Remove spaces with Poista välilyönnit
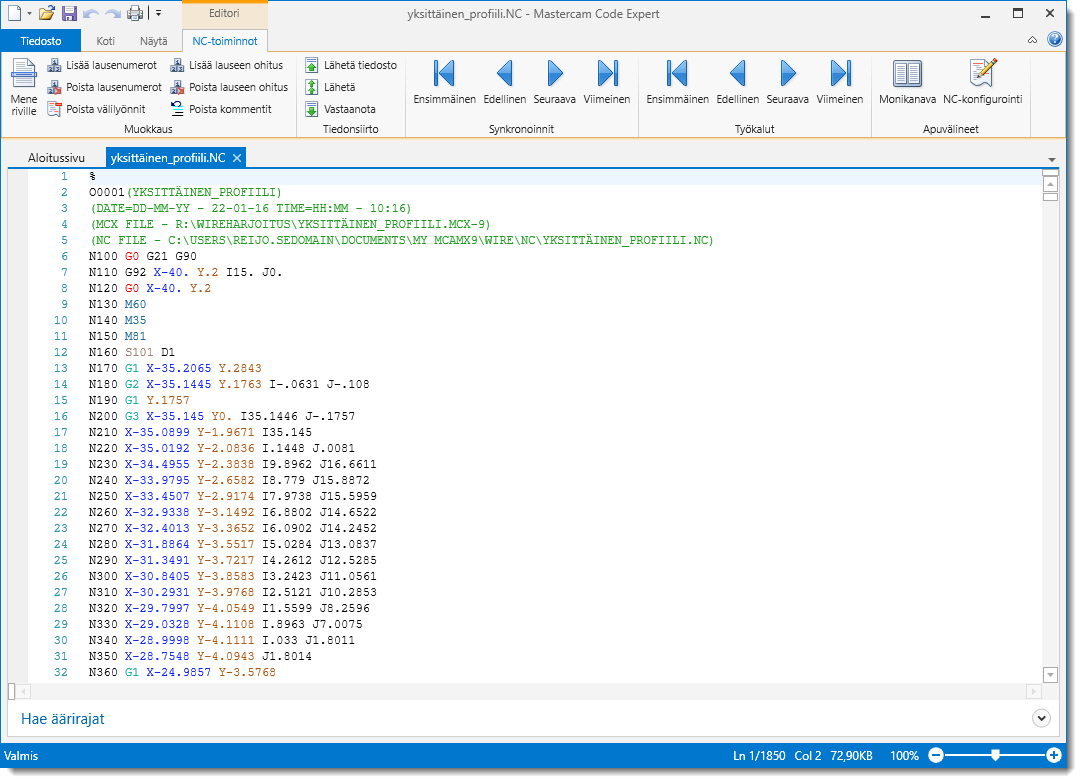 click(x=96, y=109)
